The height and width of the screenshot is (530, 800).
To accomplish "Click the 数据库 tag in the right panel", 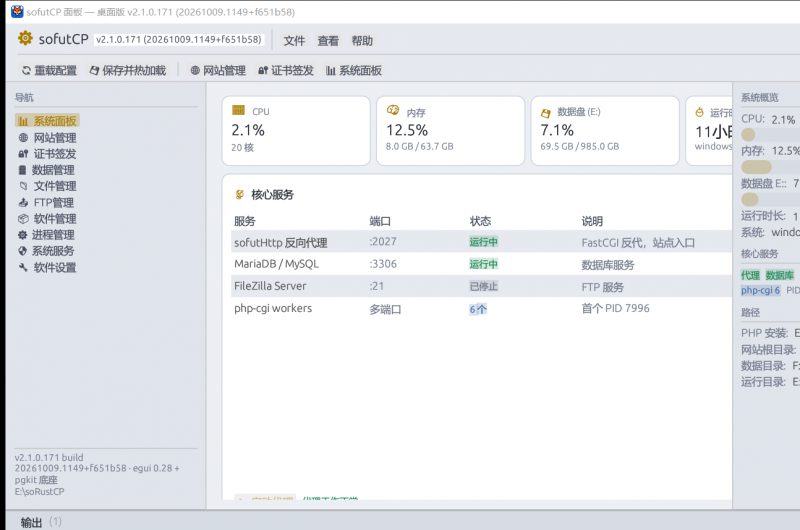I will tap(779, 275).
